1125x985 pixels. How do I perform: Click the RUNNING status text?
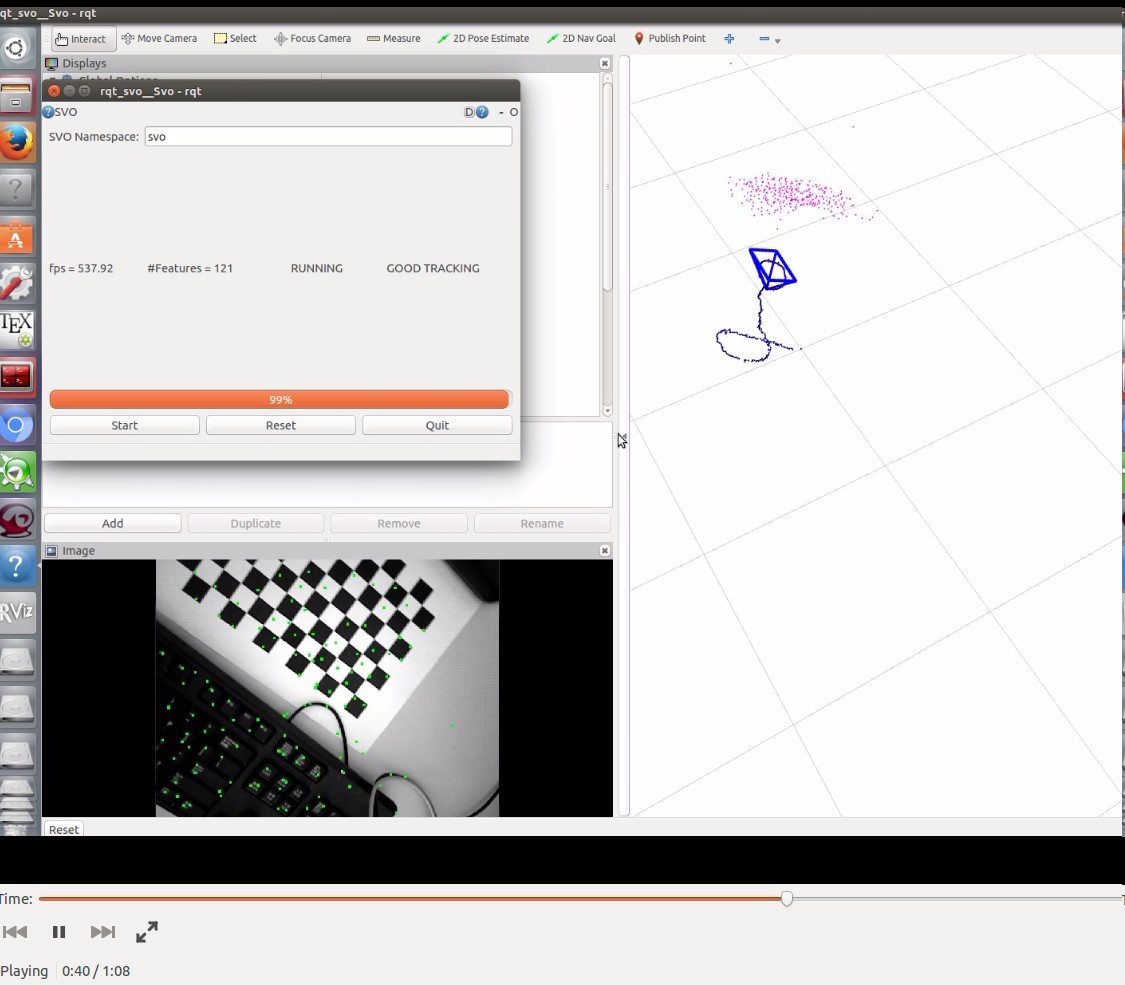pos(316,268)
